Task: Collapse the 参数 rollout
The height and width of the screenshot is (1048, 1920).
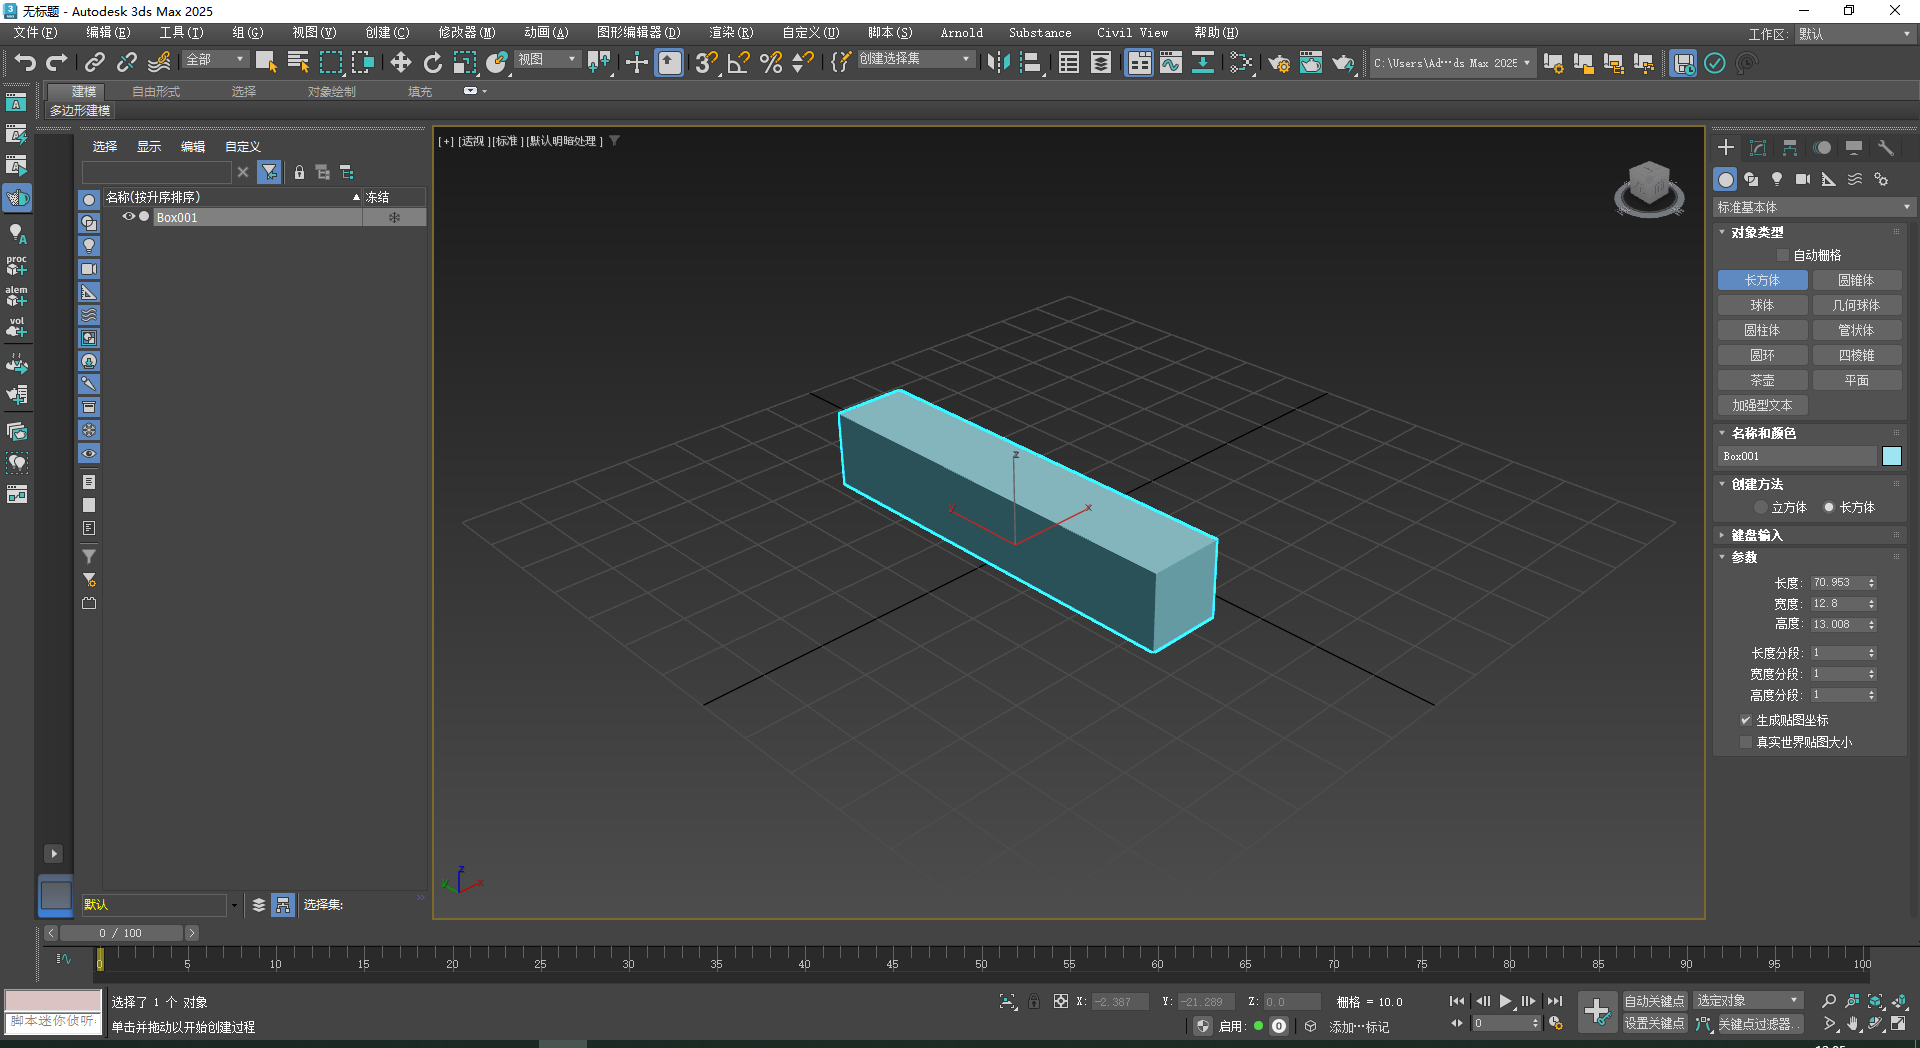Action: (x=1746, y=558)
